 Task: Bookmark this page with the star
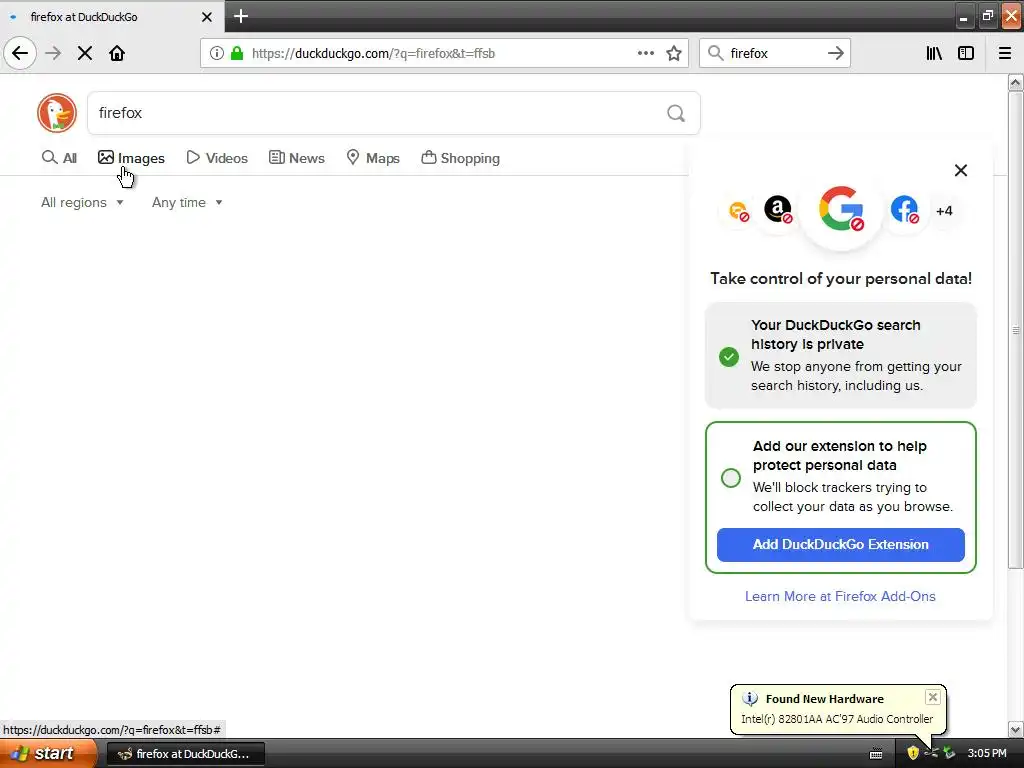coord(674,53)
